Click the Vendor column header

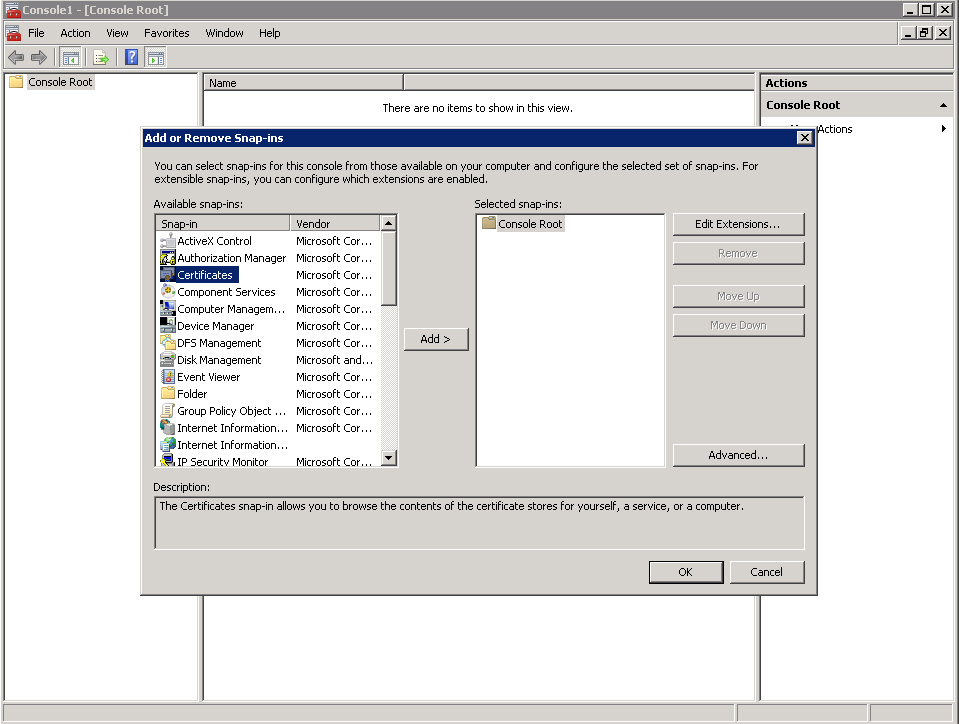pos(335,223)
